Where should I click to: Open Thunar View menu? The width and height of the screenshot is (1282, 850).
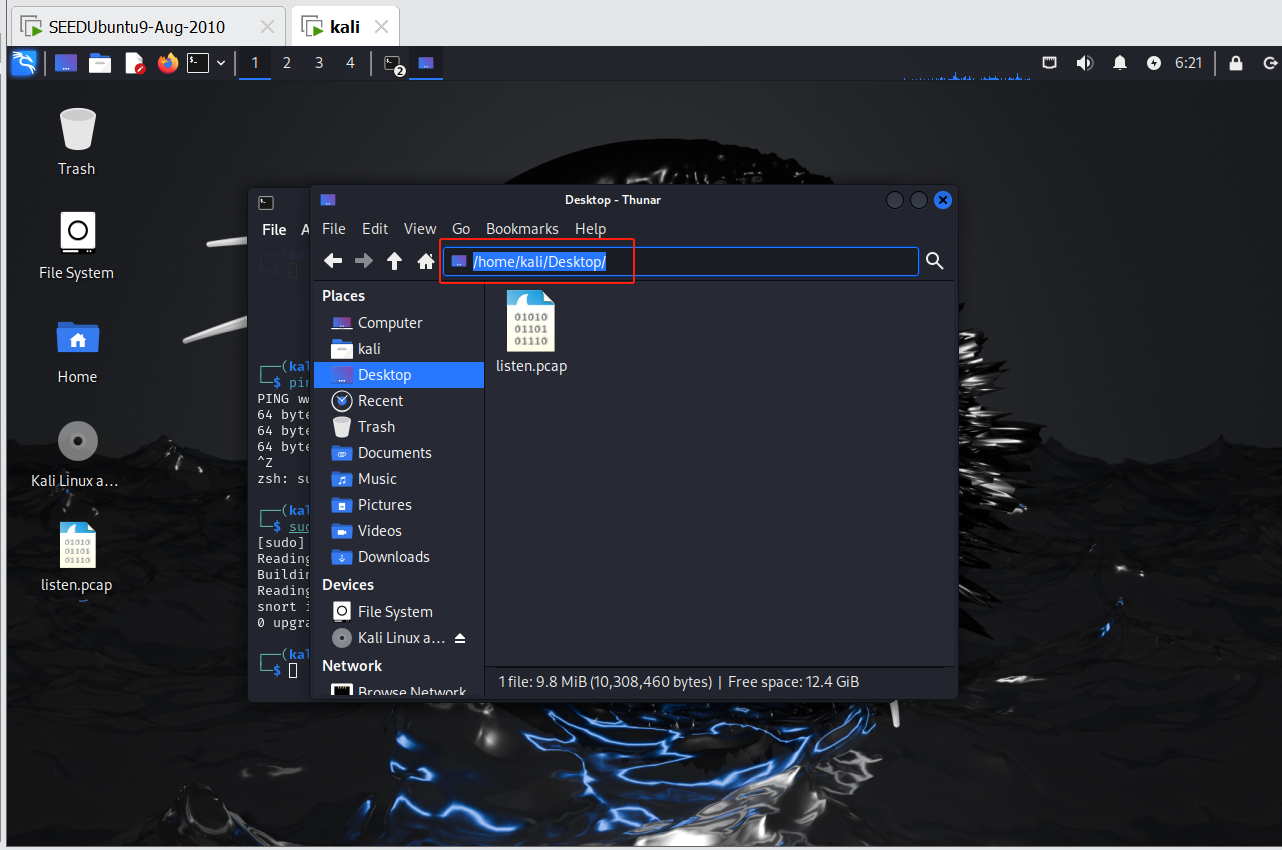[x=420, y=229]
